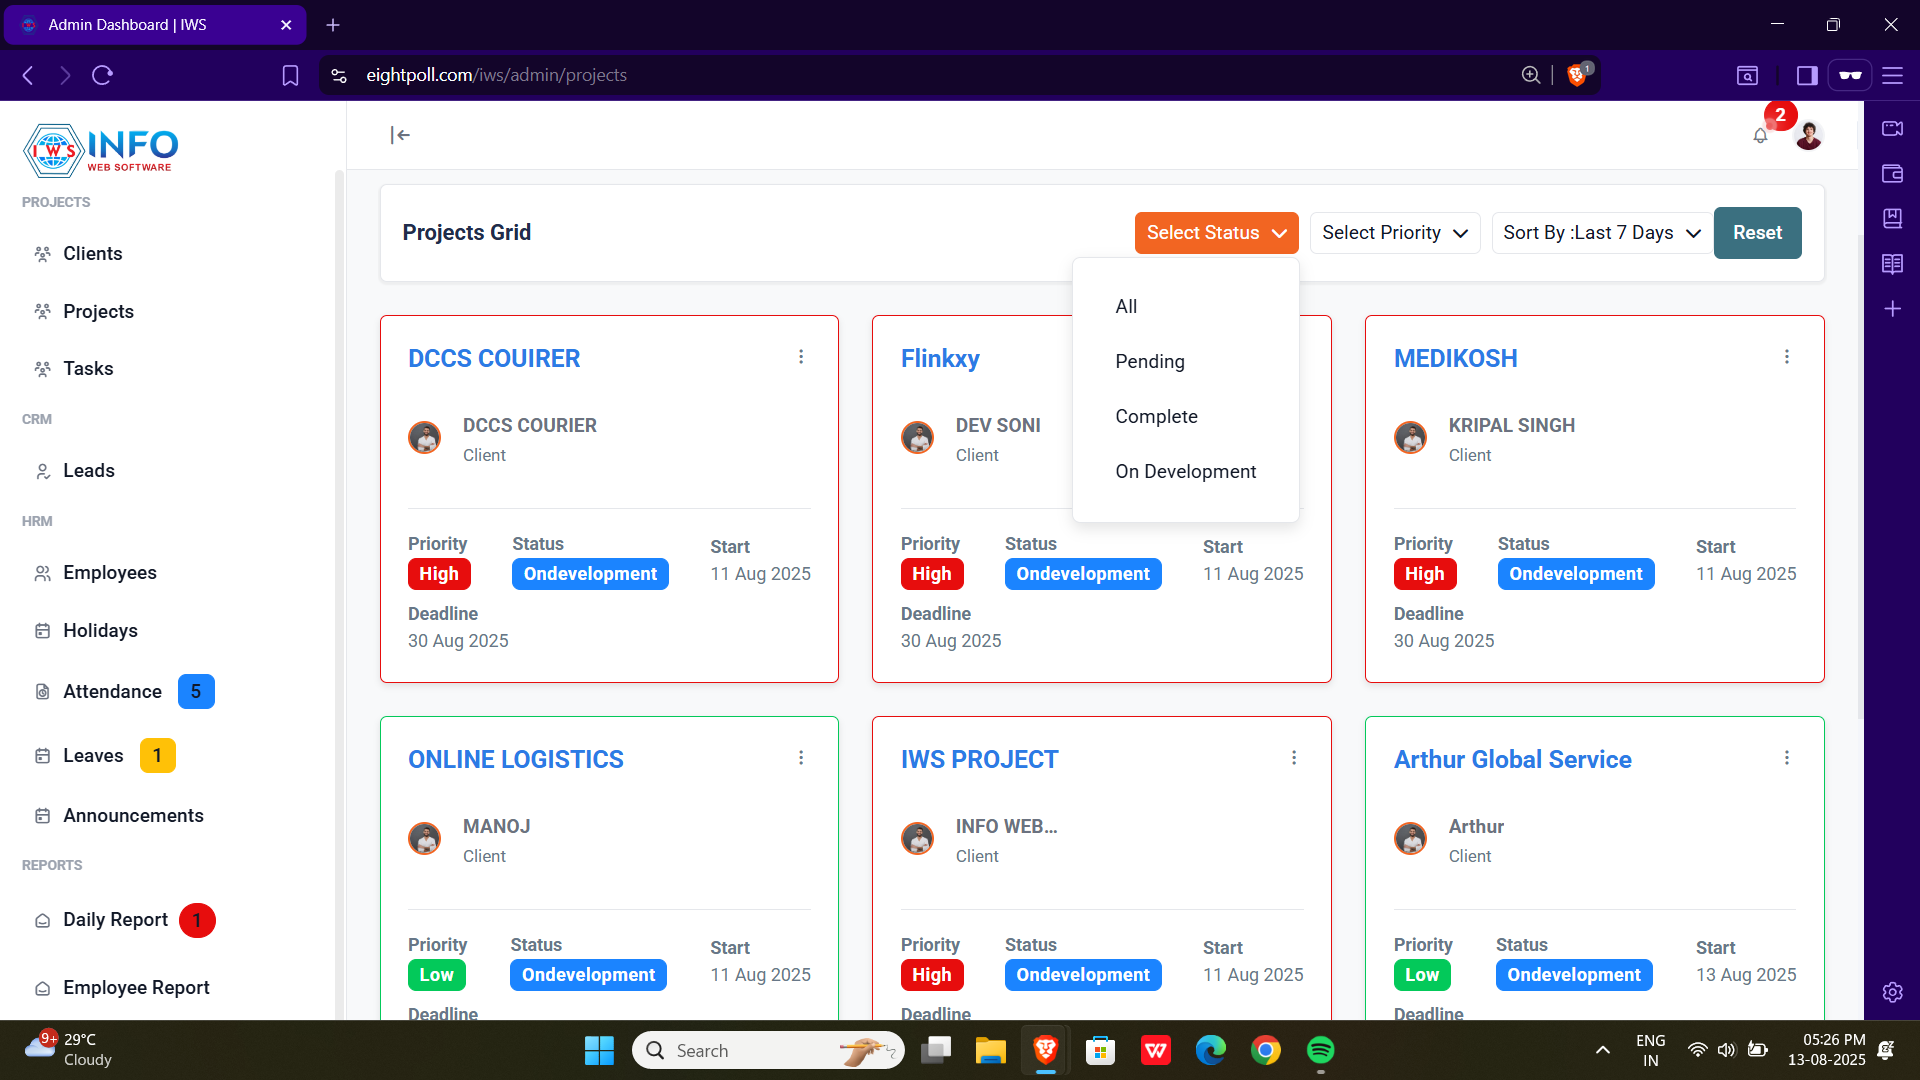The image size is (1920, 1080).
Task: Open the Select Status dropdown
Action: (x=1216, y=233)
